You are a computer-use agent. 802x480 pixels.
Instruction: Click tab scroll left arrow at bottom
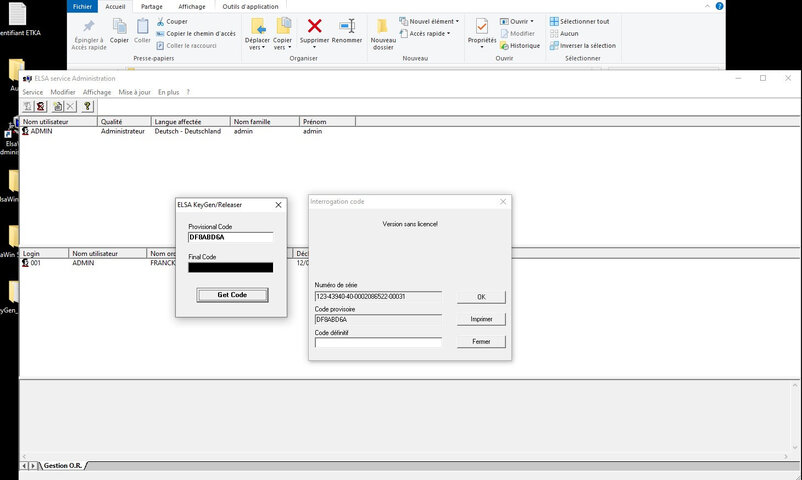pos(24,466)
